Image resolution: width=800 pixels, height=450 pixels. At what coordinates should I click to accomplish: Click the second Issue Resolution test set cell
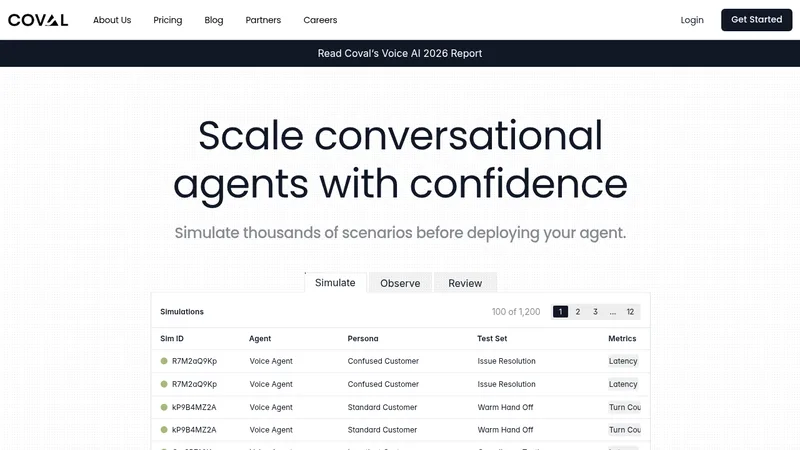point(506,384)
